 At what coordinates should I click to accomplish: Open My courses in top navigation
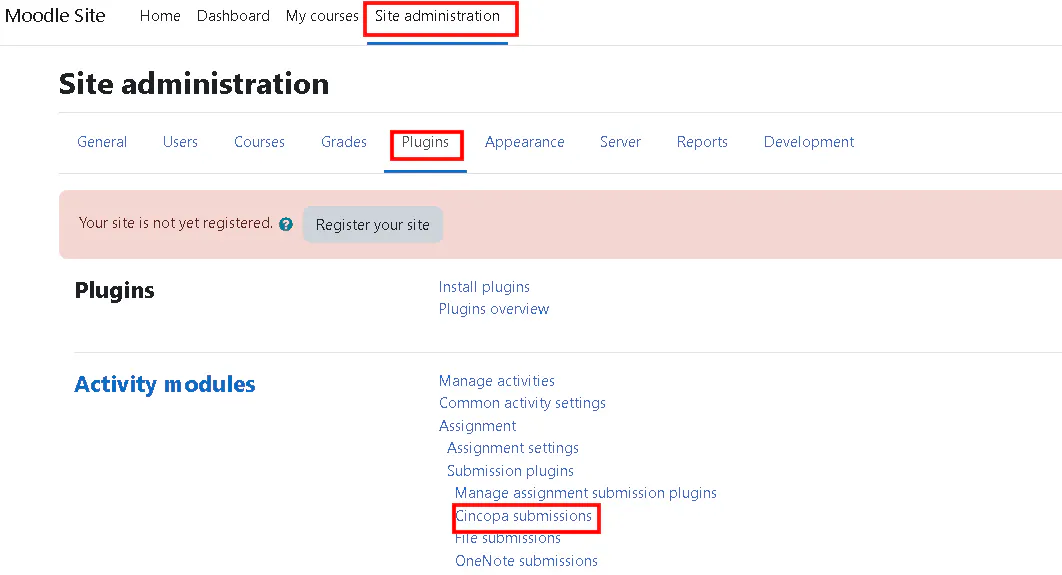pyautogui.click(x=322, y=16)
